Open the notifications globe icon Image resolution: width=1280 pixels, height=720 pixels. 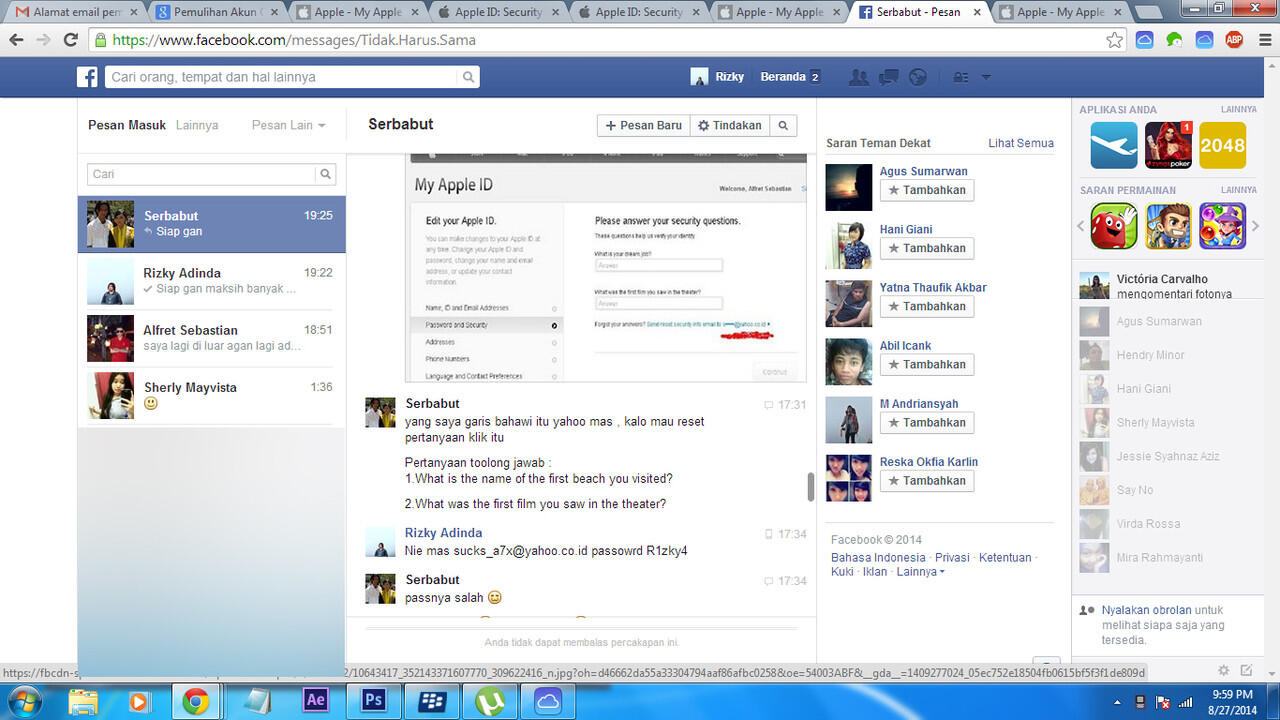click(x=917, y=77)
